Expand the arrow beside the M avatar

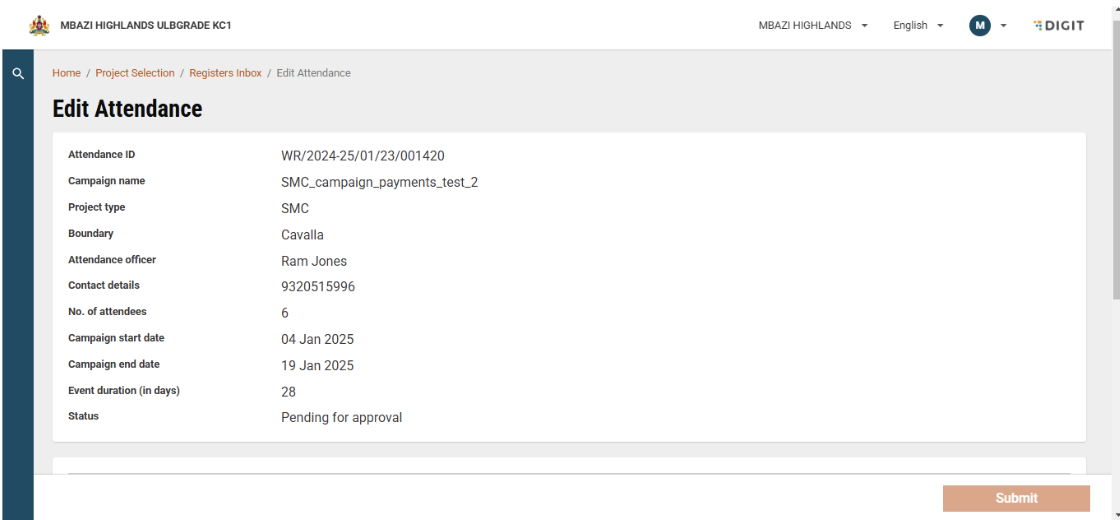pyautogui.click(x=1003, y=25)
